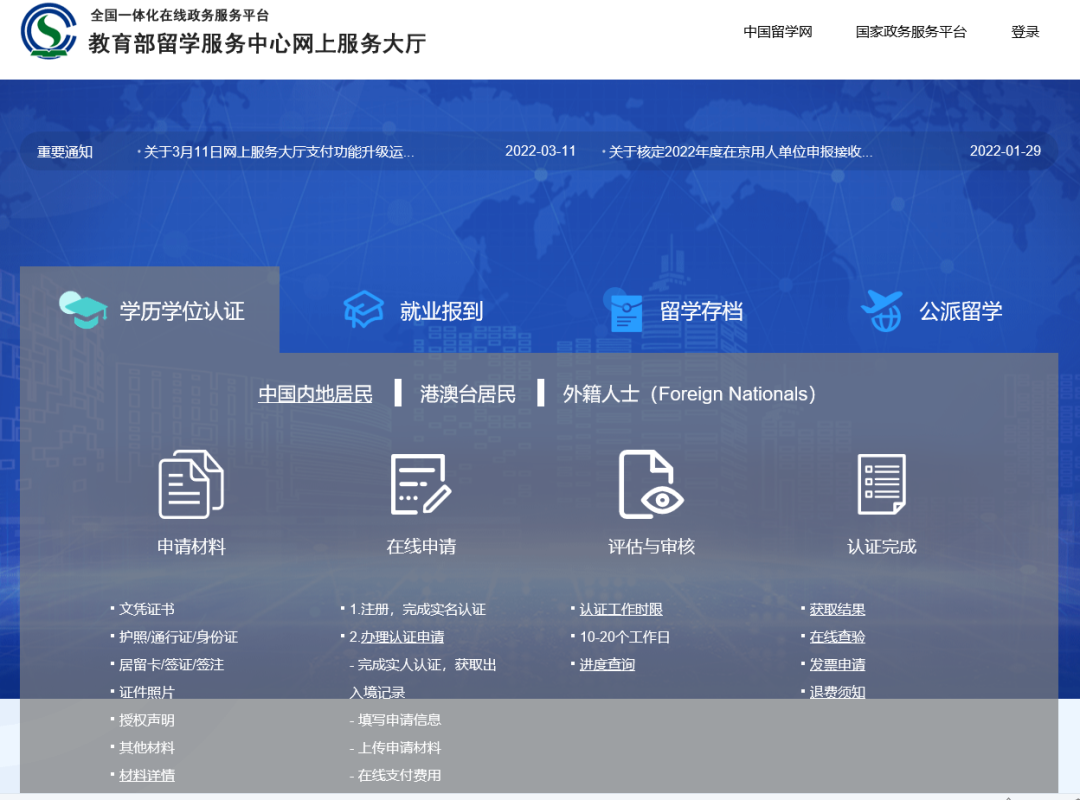Open the 认证完成 checklist icon
Viewport: 1080px width, 800px height.
pyautogui.click(x=882, y=483)
